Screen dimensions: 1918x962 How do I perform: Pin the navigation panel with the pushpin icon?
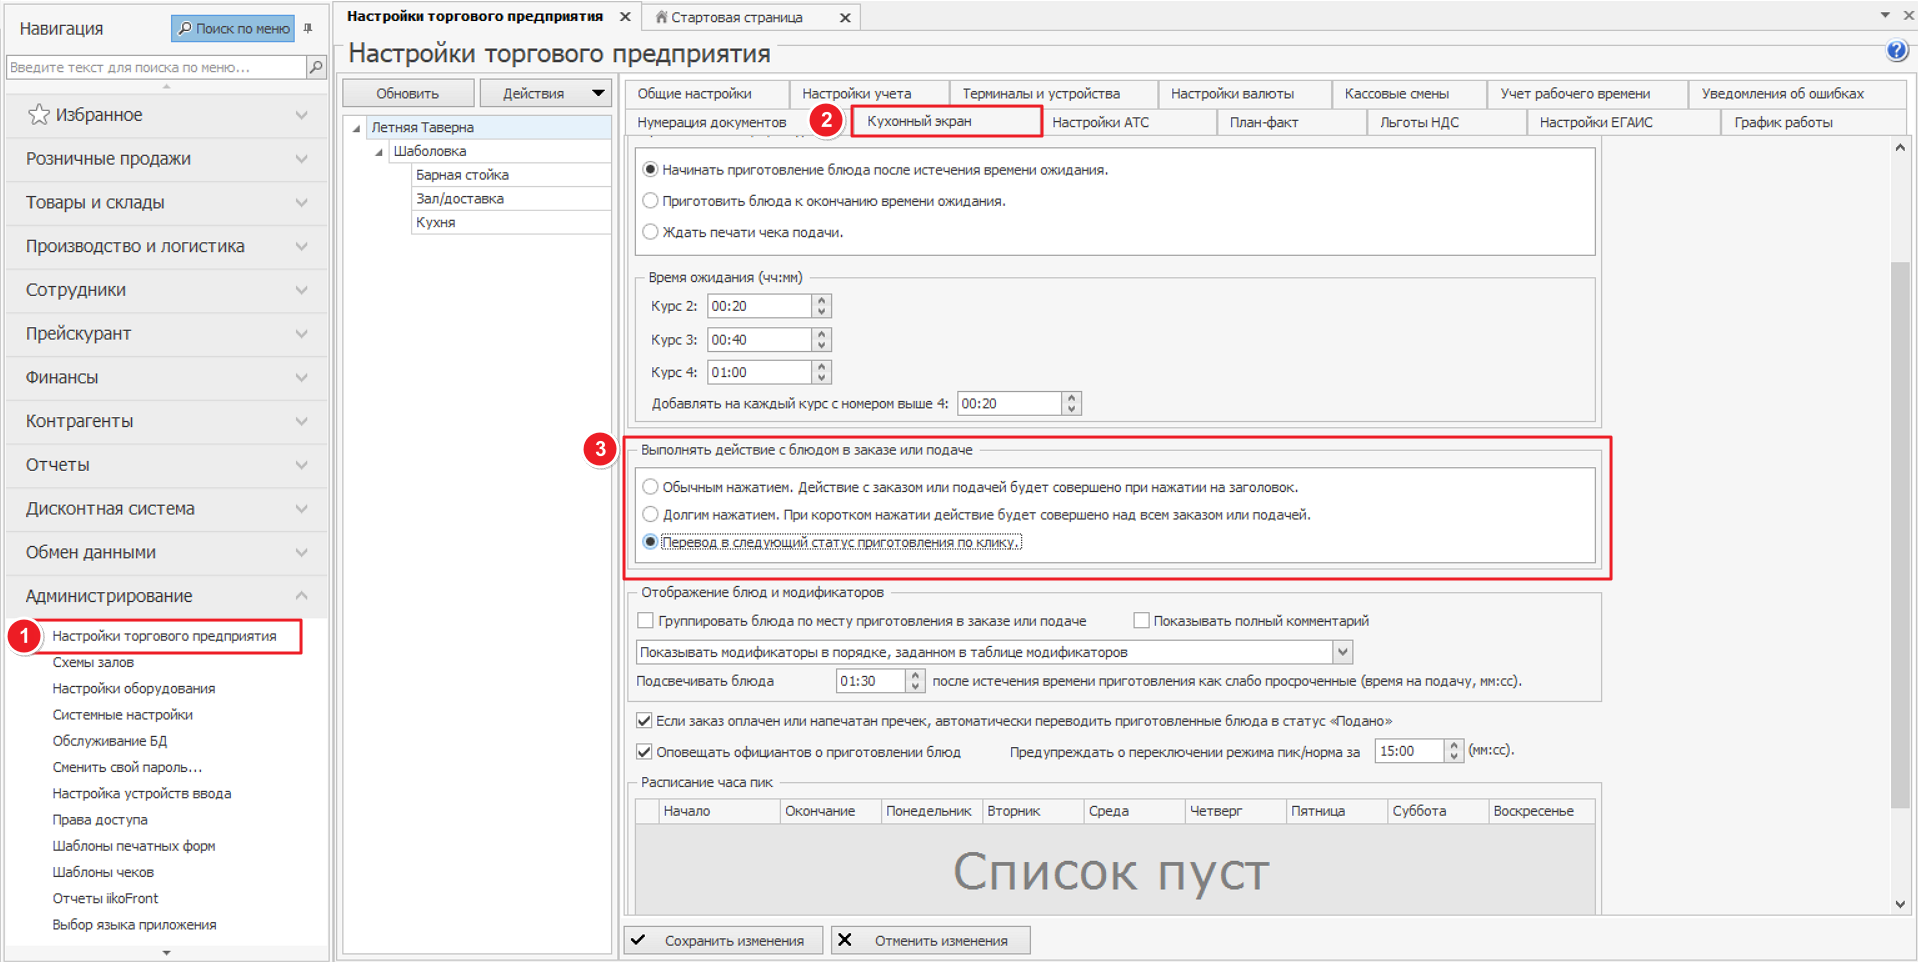308,28
